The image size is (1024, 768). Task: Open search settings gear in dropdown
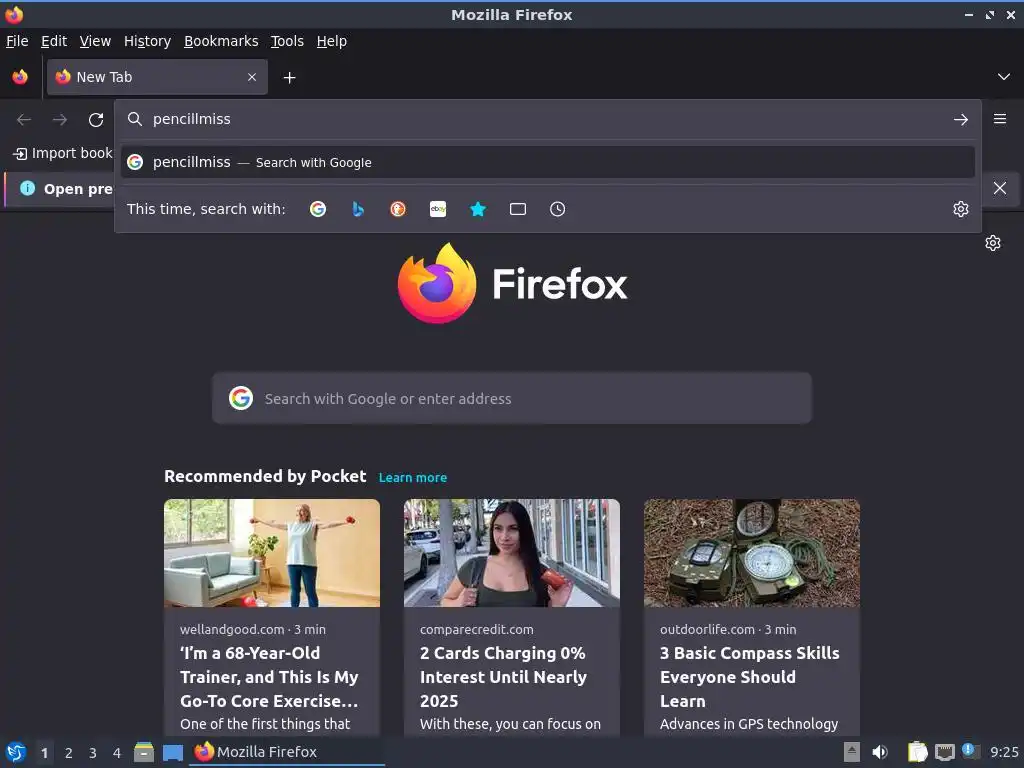[961, 209]
